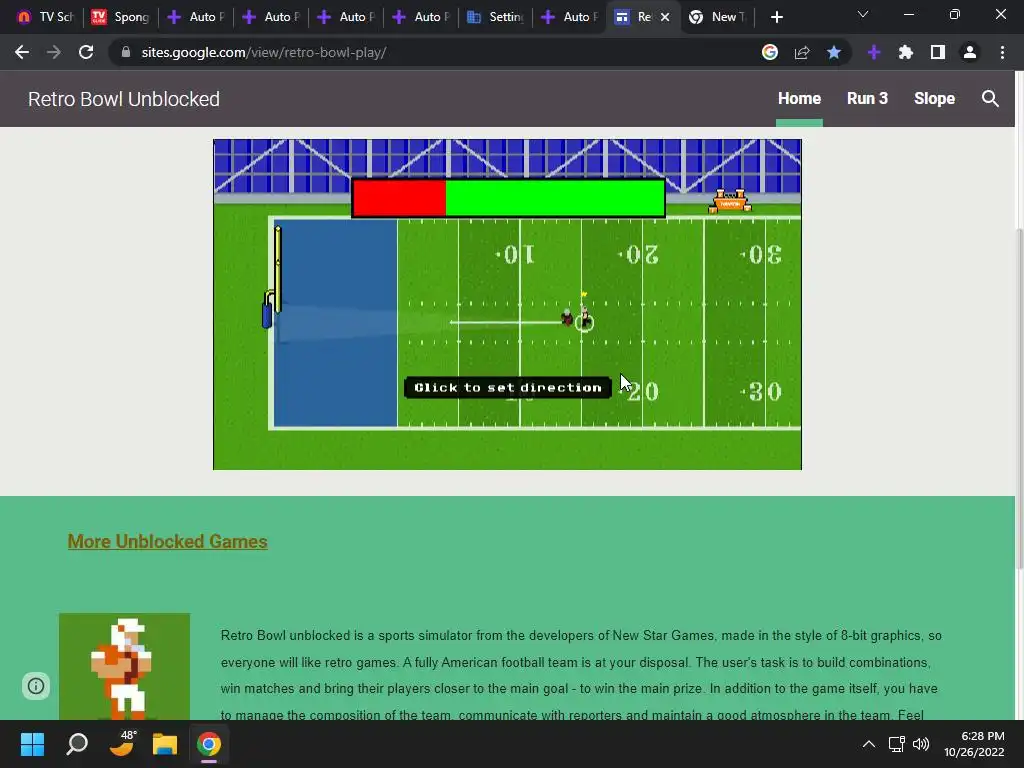This screenshot has width=1024, height=768.
Task: Open a new browser tab
Action: [776, 17]
